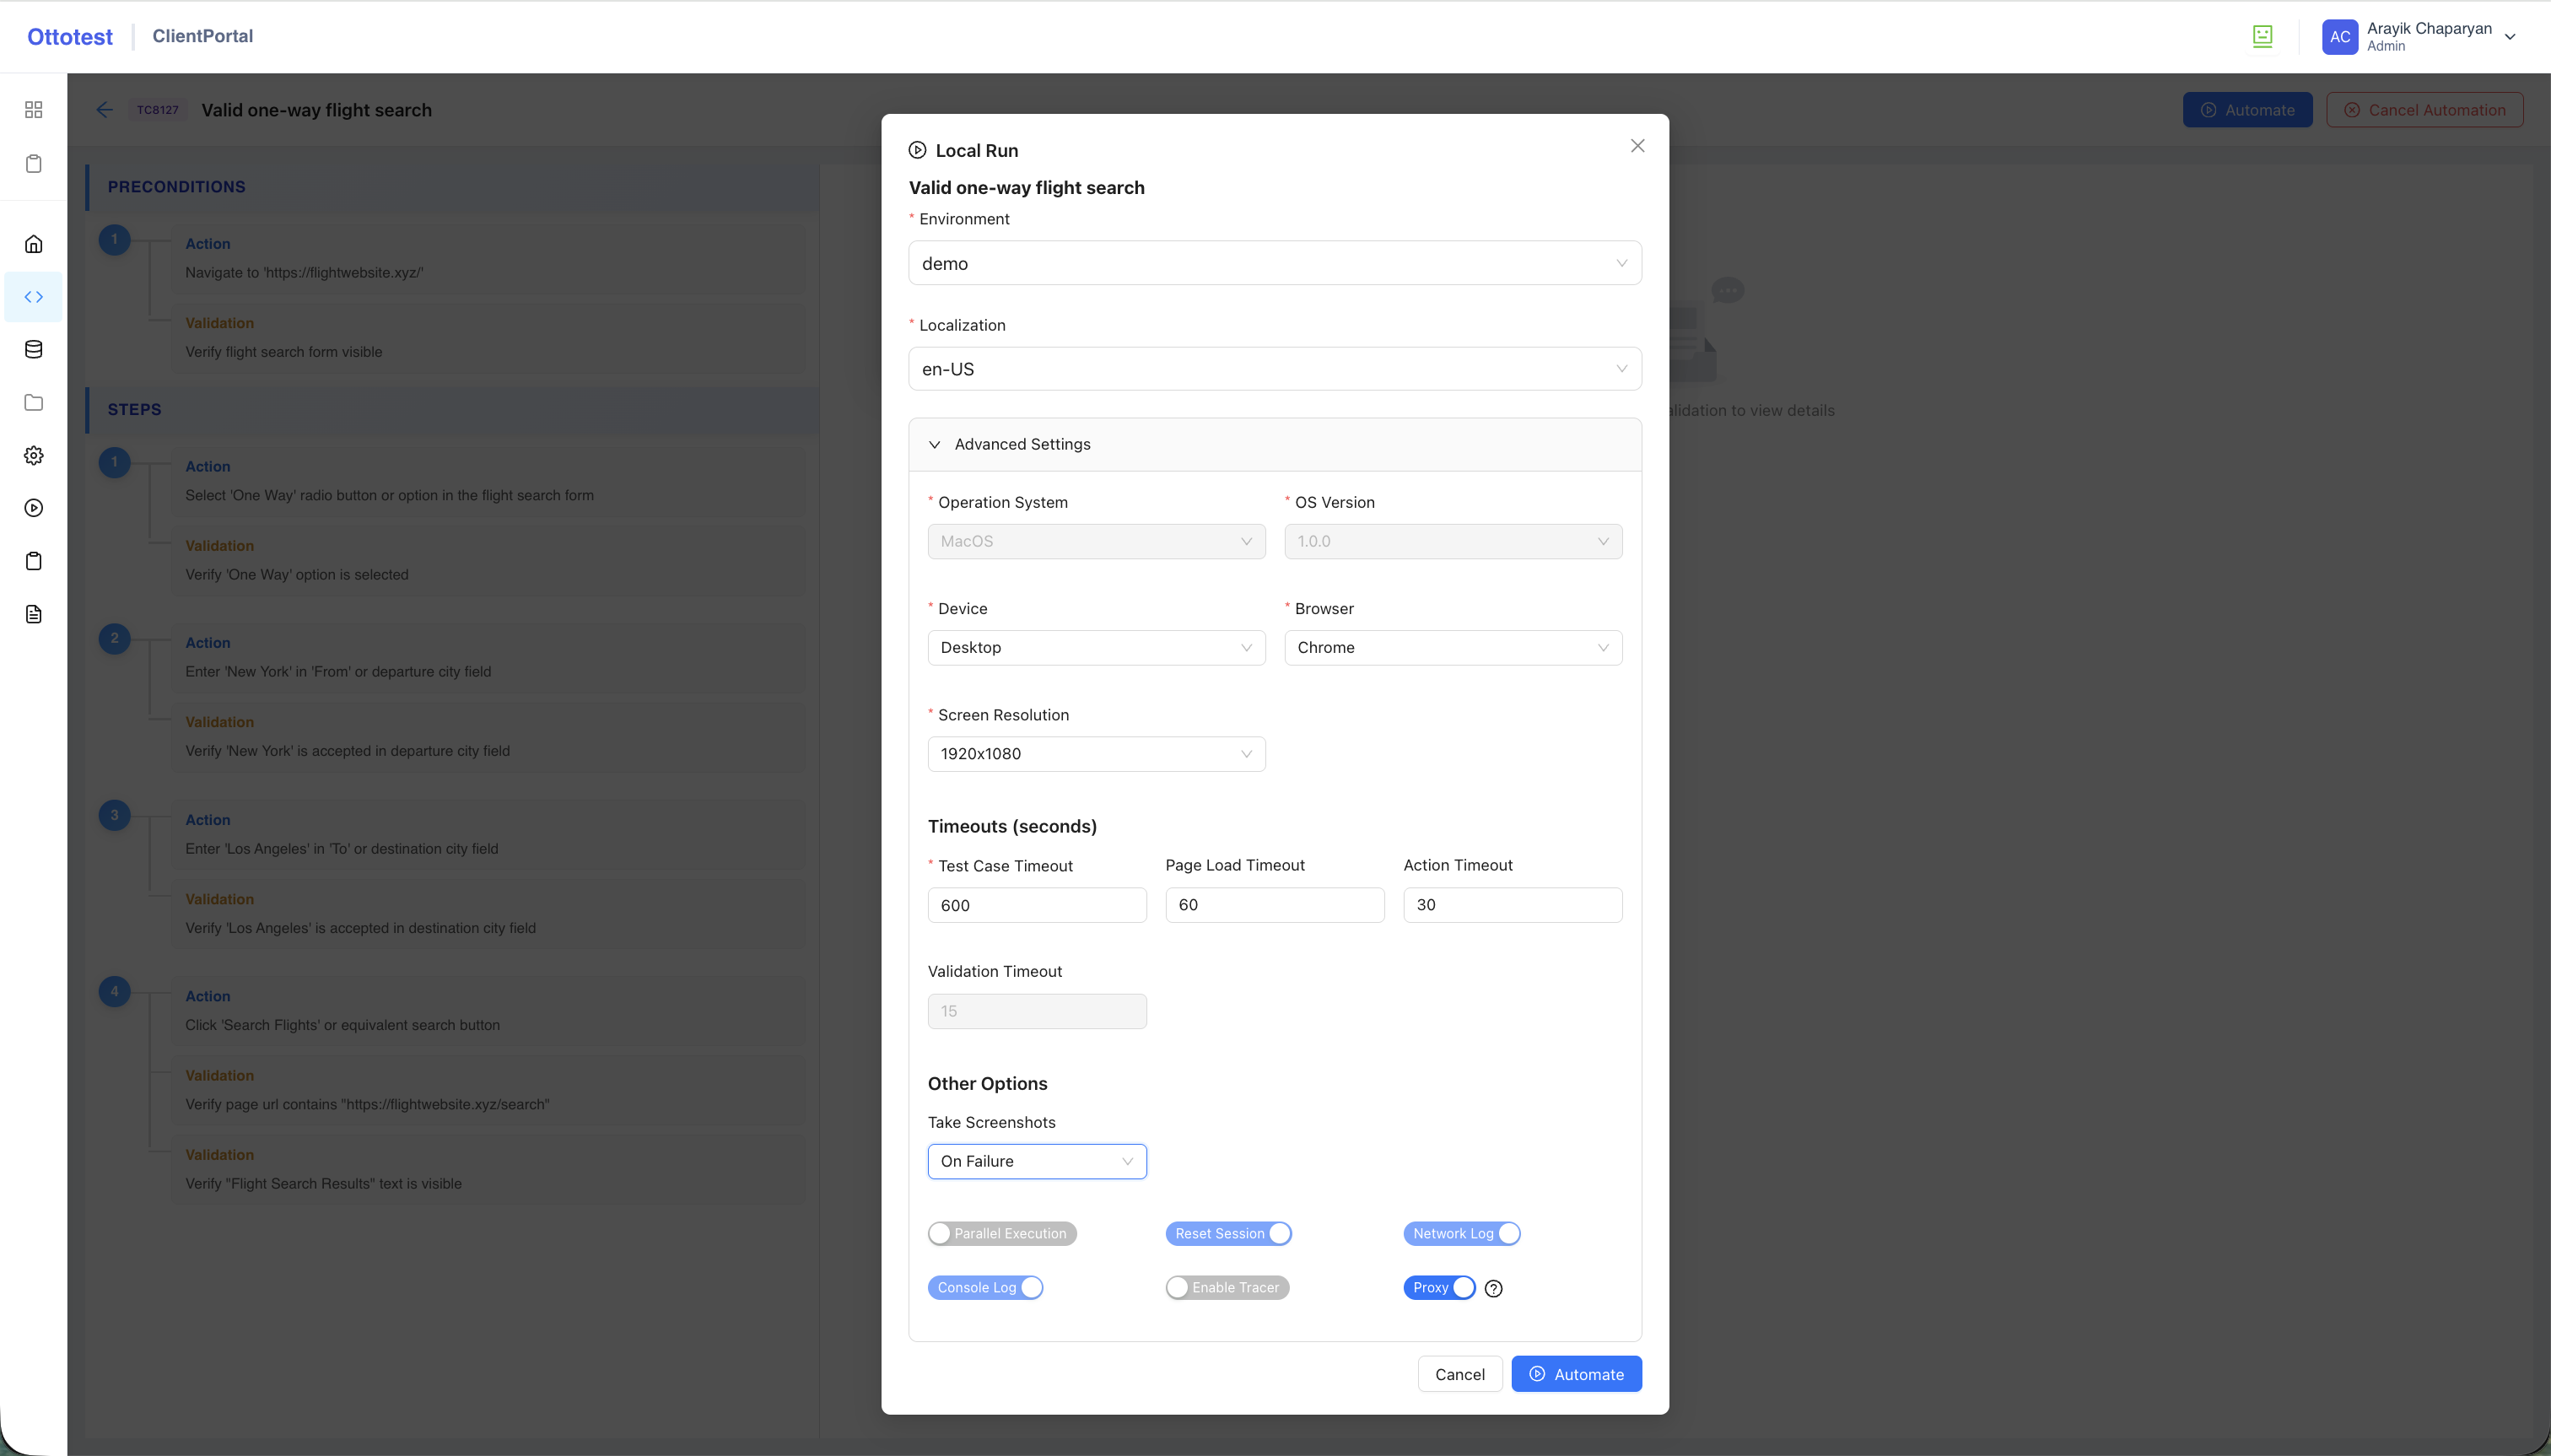This screenshot has width=2551, height=1456.
Task: Open the Browser dropdown set to Chrome
Action: (1452, 647)
